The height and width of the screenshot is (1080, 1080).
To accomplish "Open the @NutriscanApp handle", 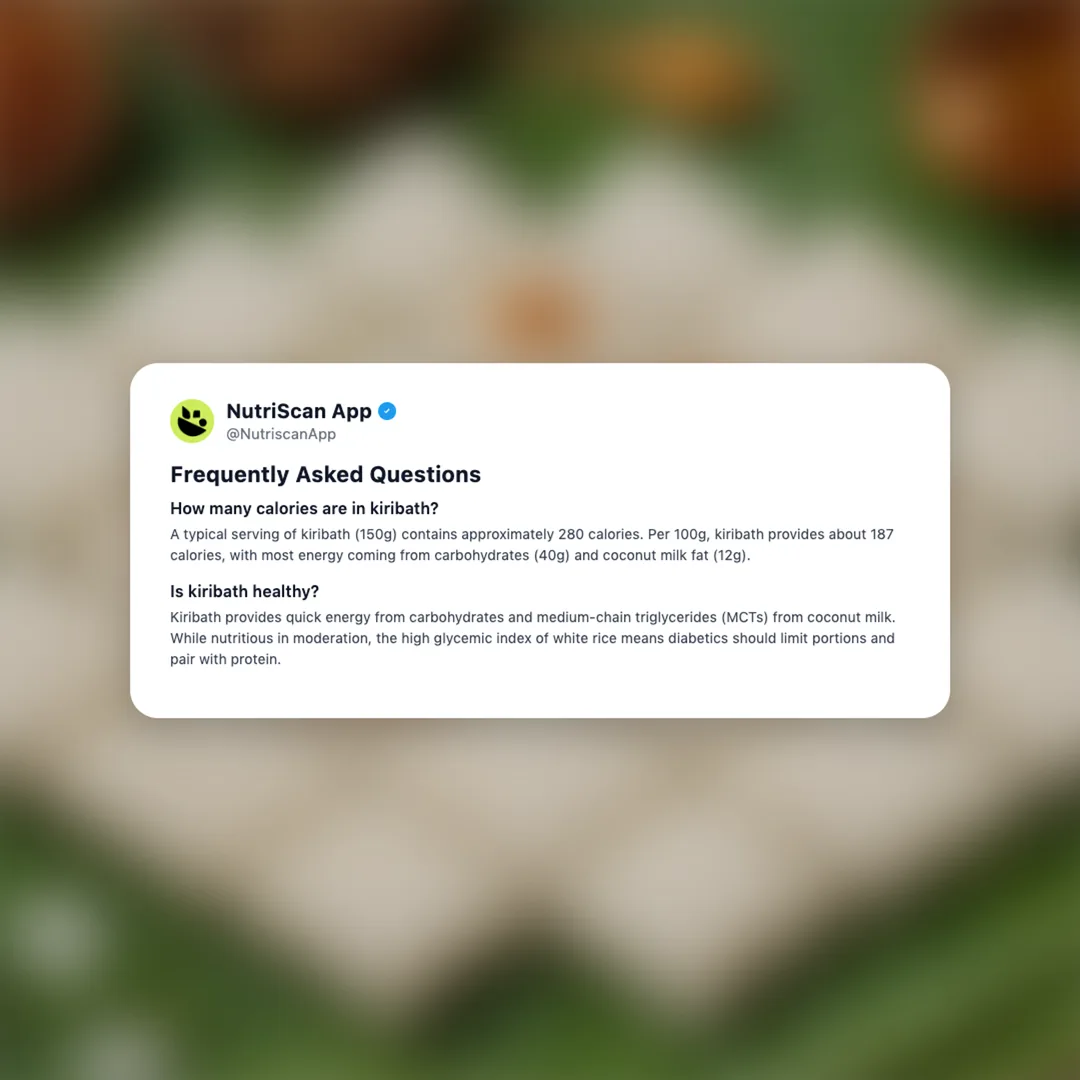I will [x=281, y=434].
